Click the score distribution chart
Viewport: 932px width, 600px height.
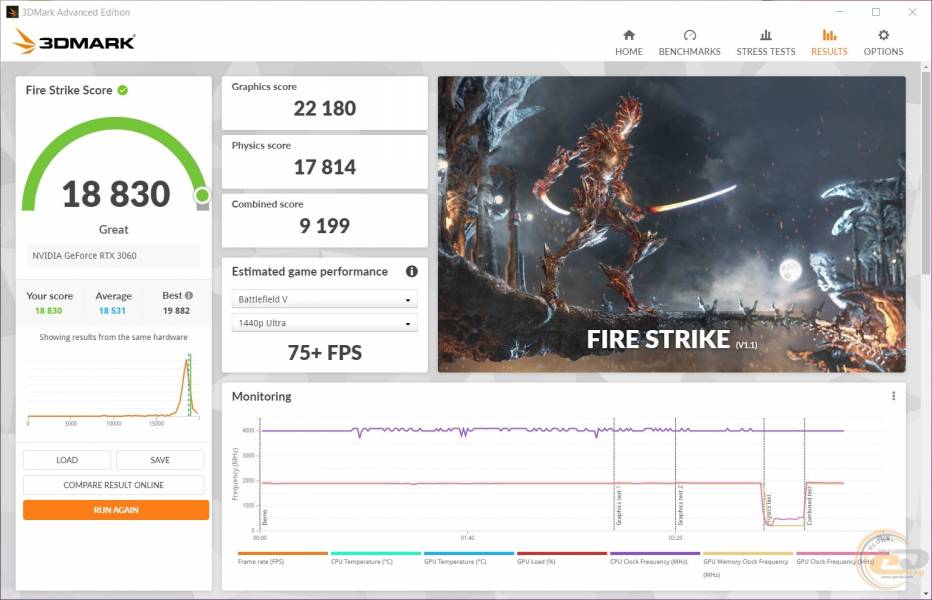(113, 388)
